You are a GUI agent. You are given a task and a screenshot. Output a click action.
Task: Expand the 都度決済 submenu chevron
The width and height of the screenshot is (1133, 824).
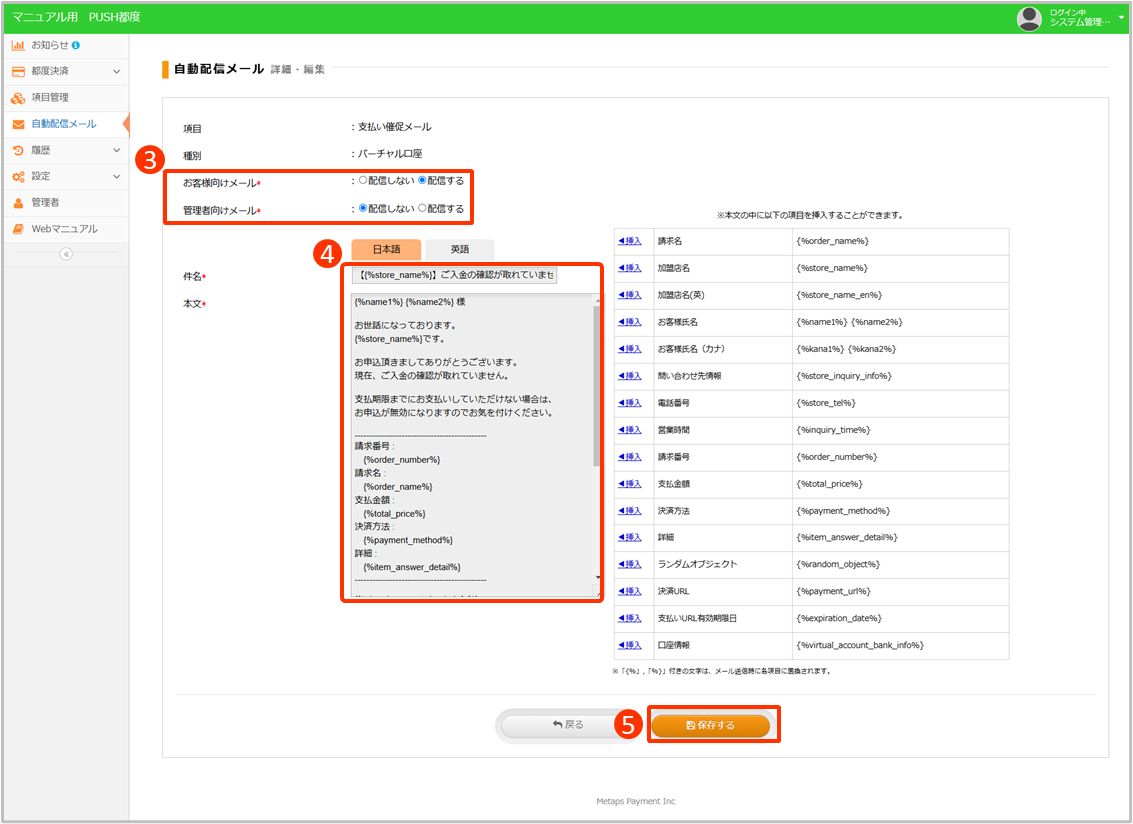point(116,71)
